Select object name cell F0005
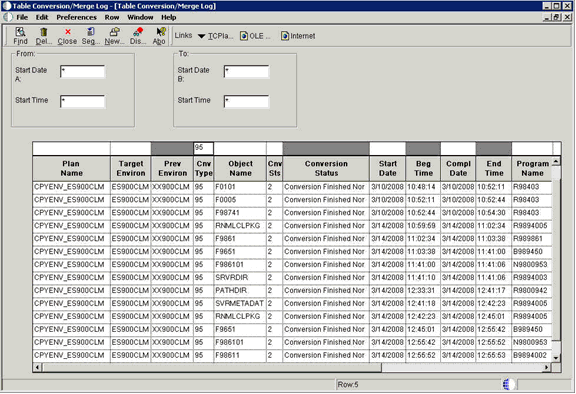 pos(240,200)
